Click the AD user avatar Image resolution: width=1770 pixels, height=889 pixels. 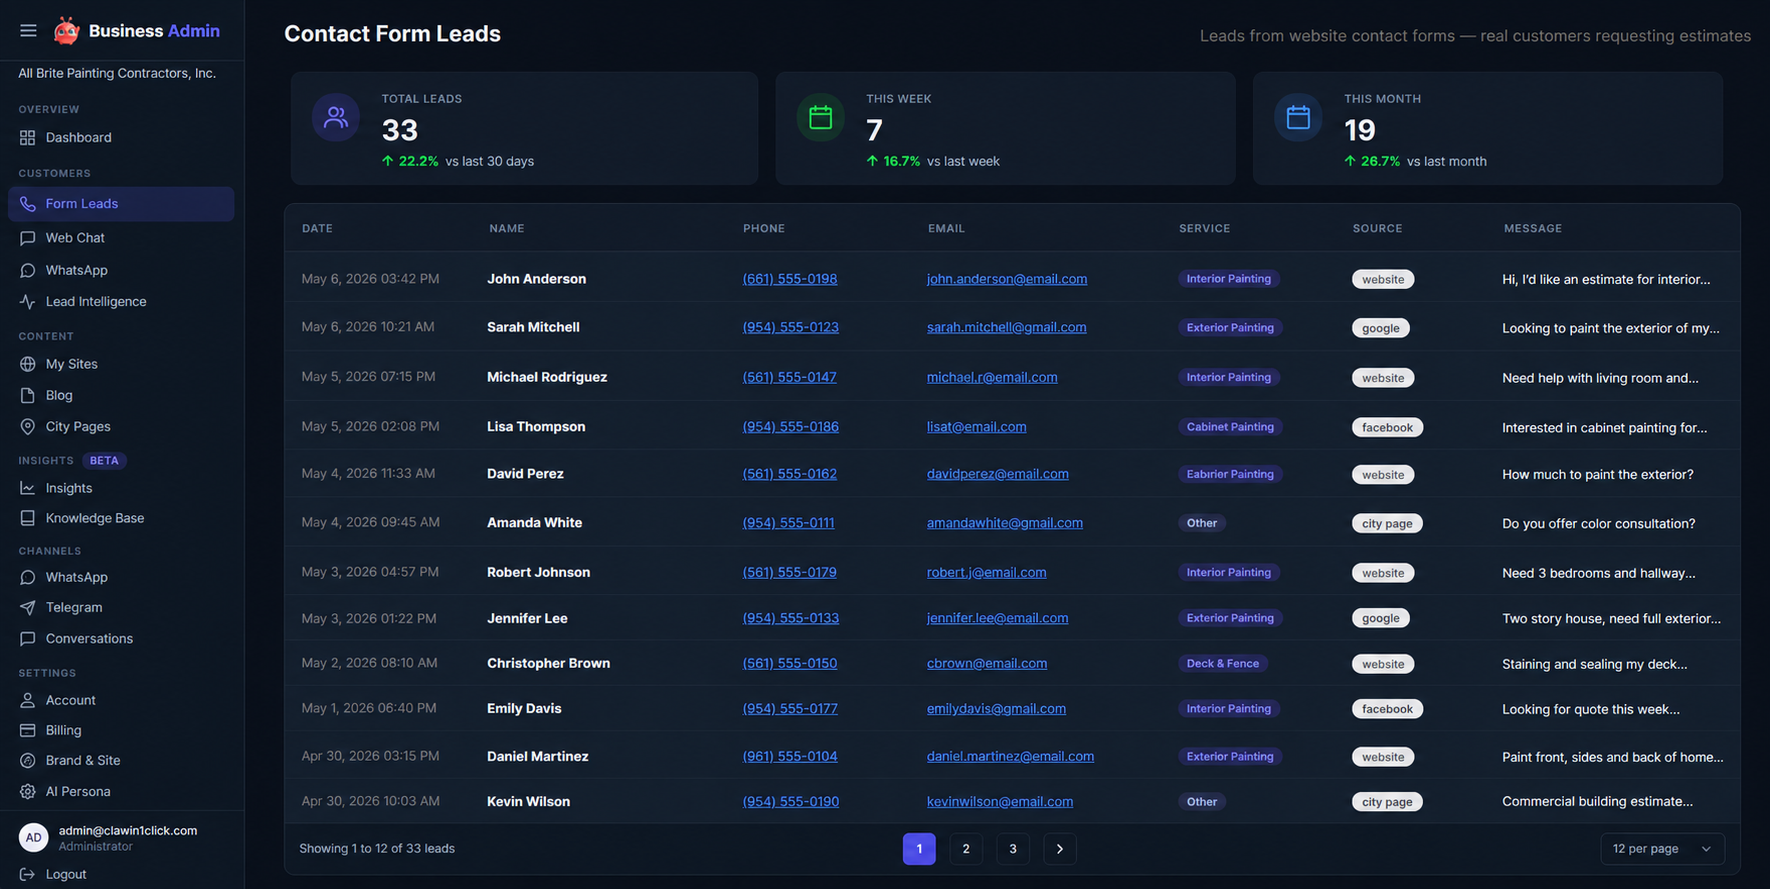34,838
